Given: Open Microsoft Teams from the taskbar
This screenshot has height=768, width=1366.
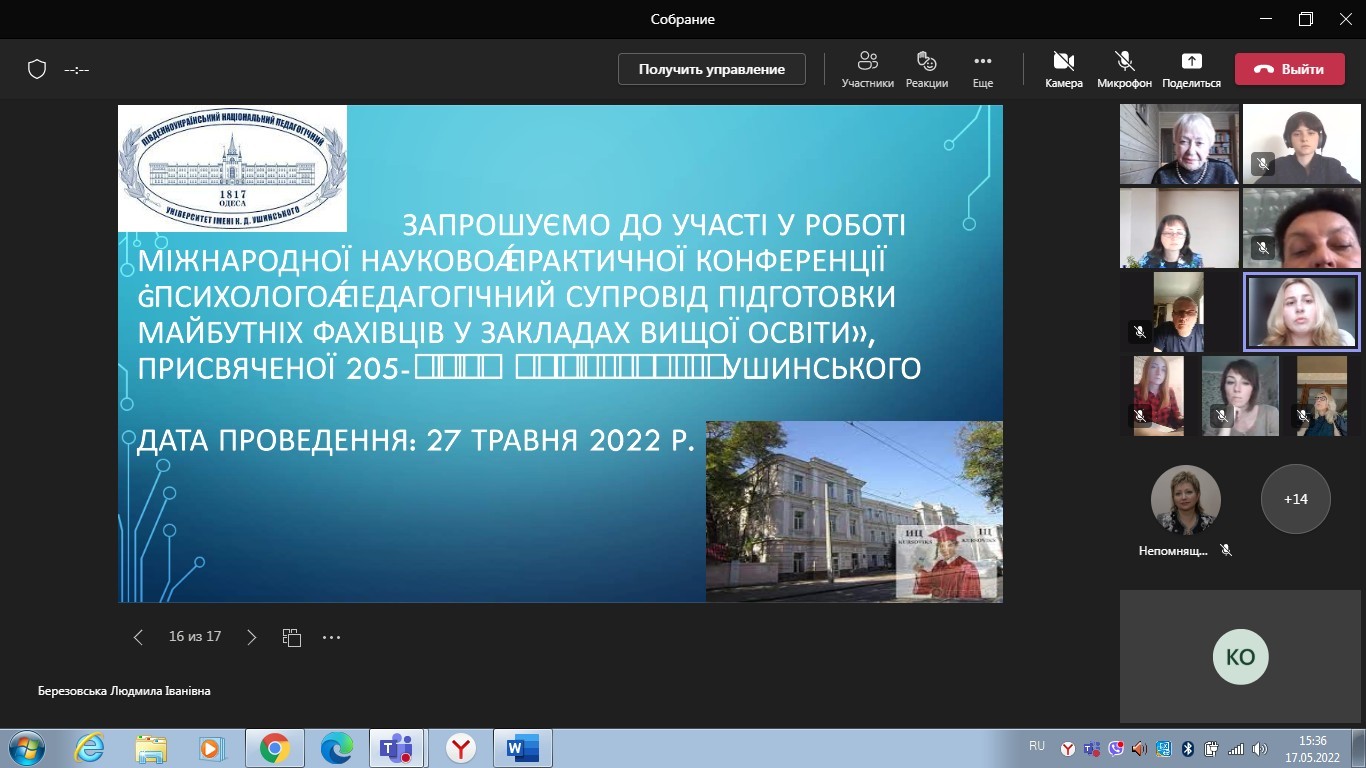Looking at the screenshot, I should (397, 748).
